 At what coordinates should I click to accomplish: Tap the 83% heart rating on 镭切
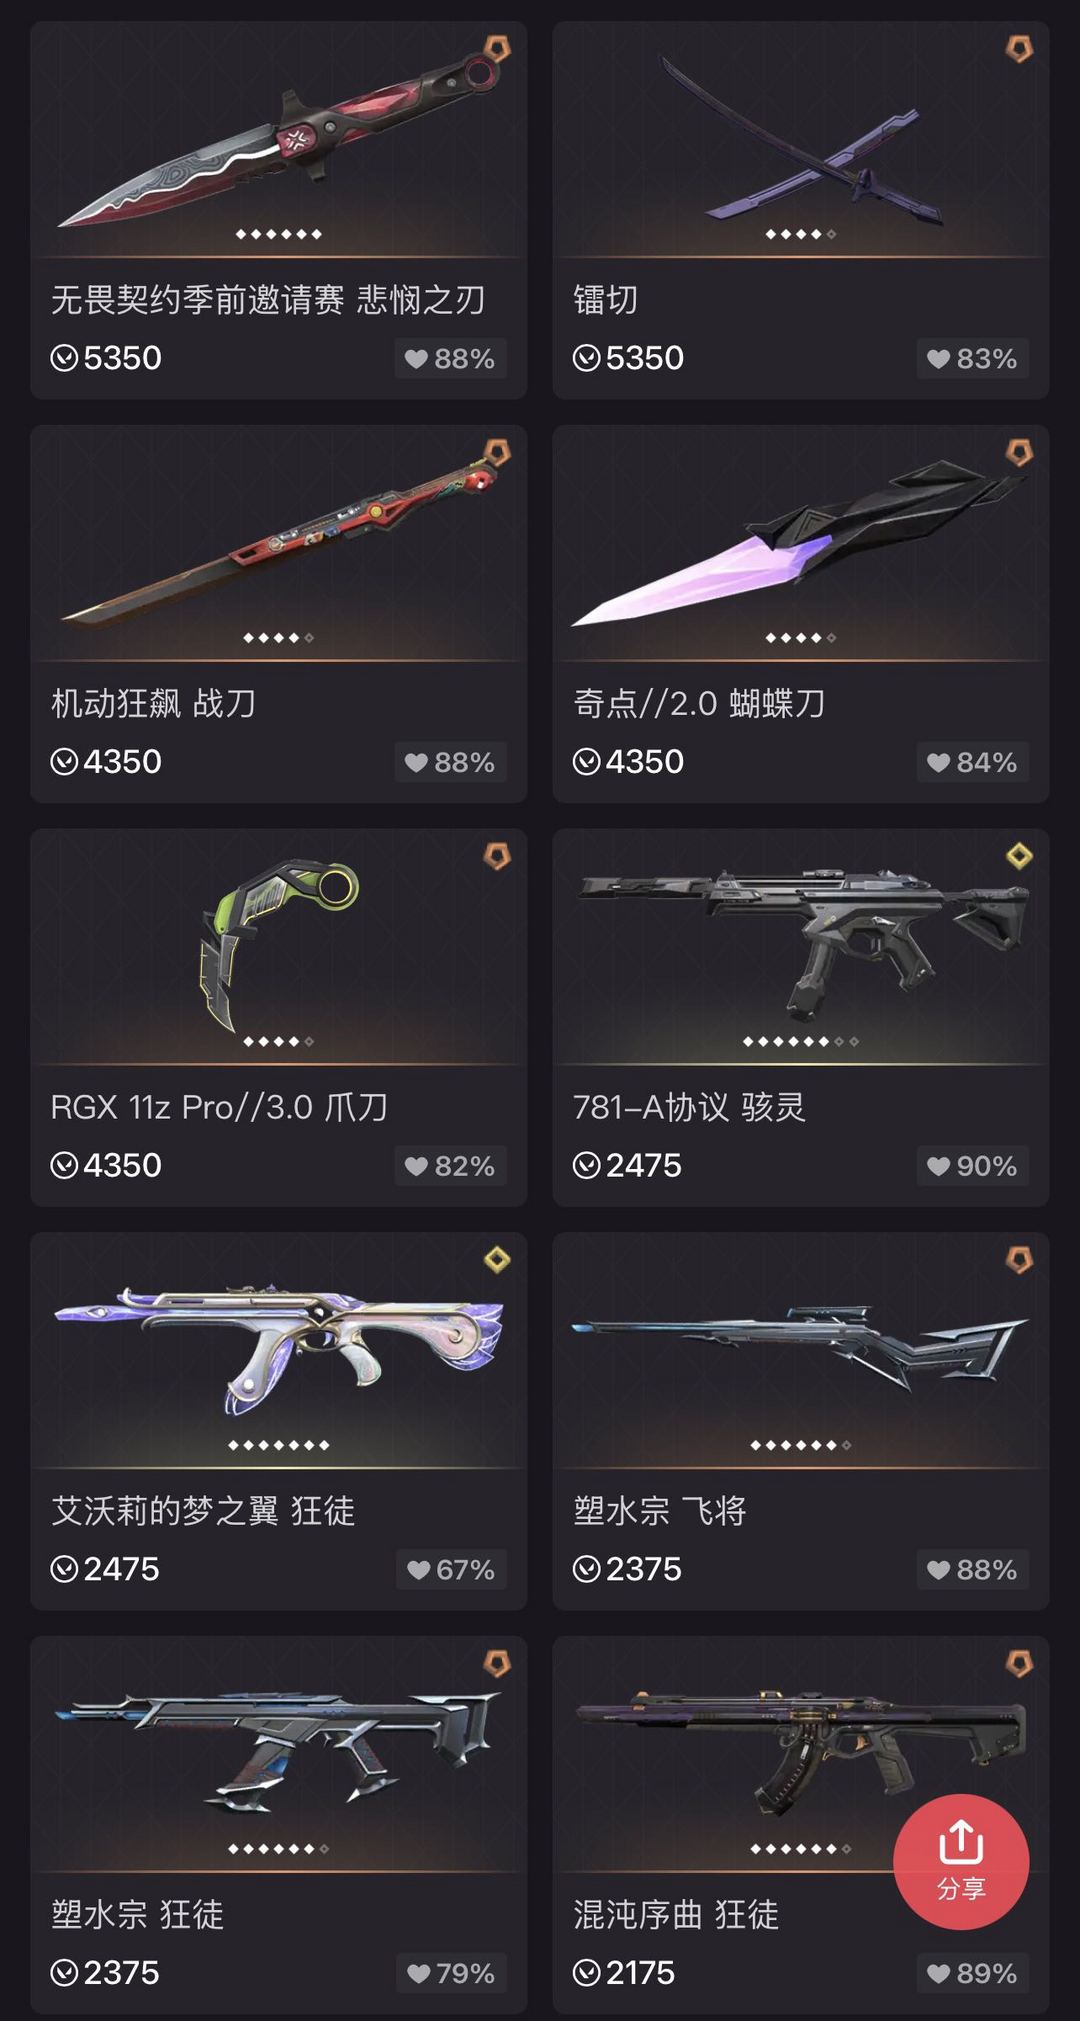(x=972, y=359)
